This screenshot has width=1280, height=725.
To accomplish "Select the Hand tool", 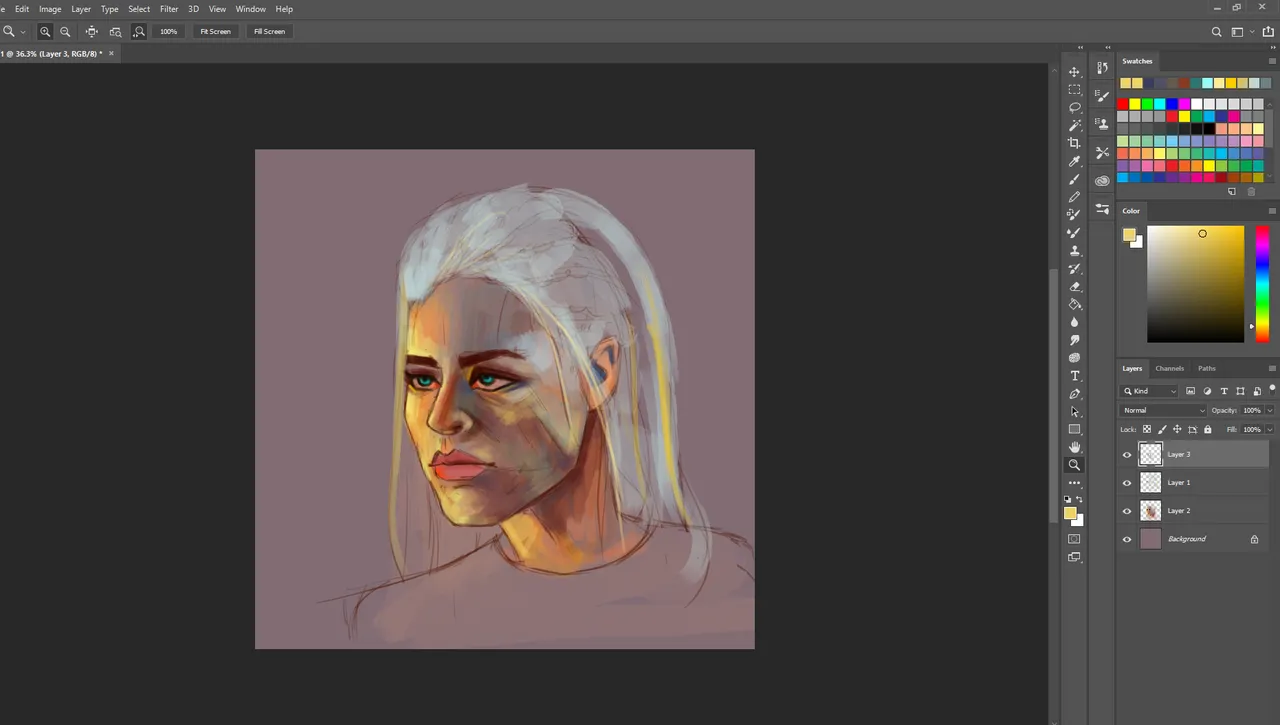I will [1075, 447].
